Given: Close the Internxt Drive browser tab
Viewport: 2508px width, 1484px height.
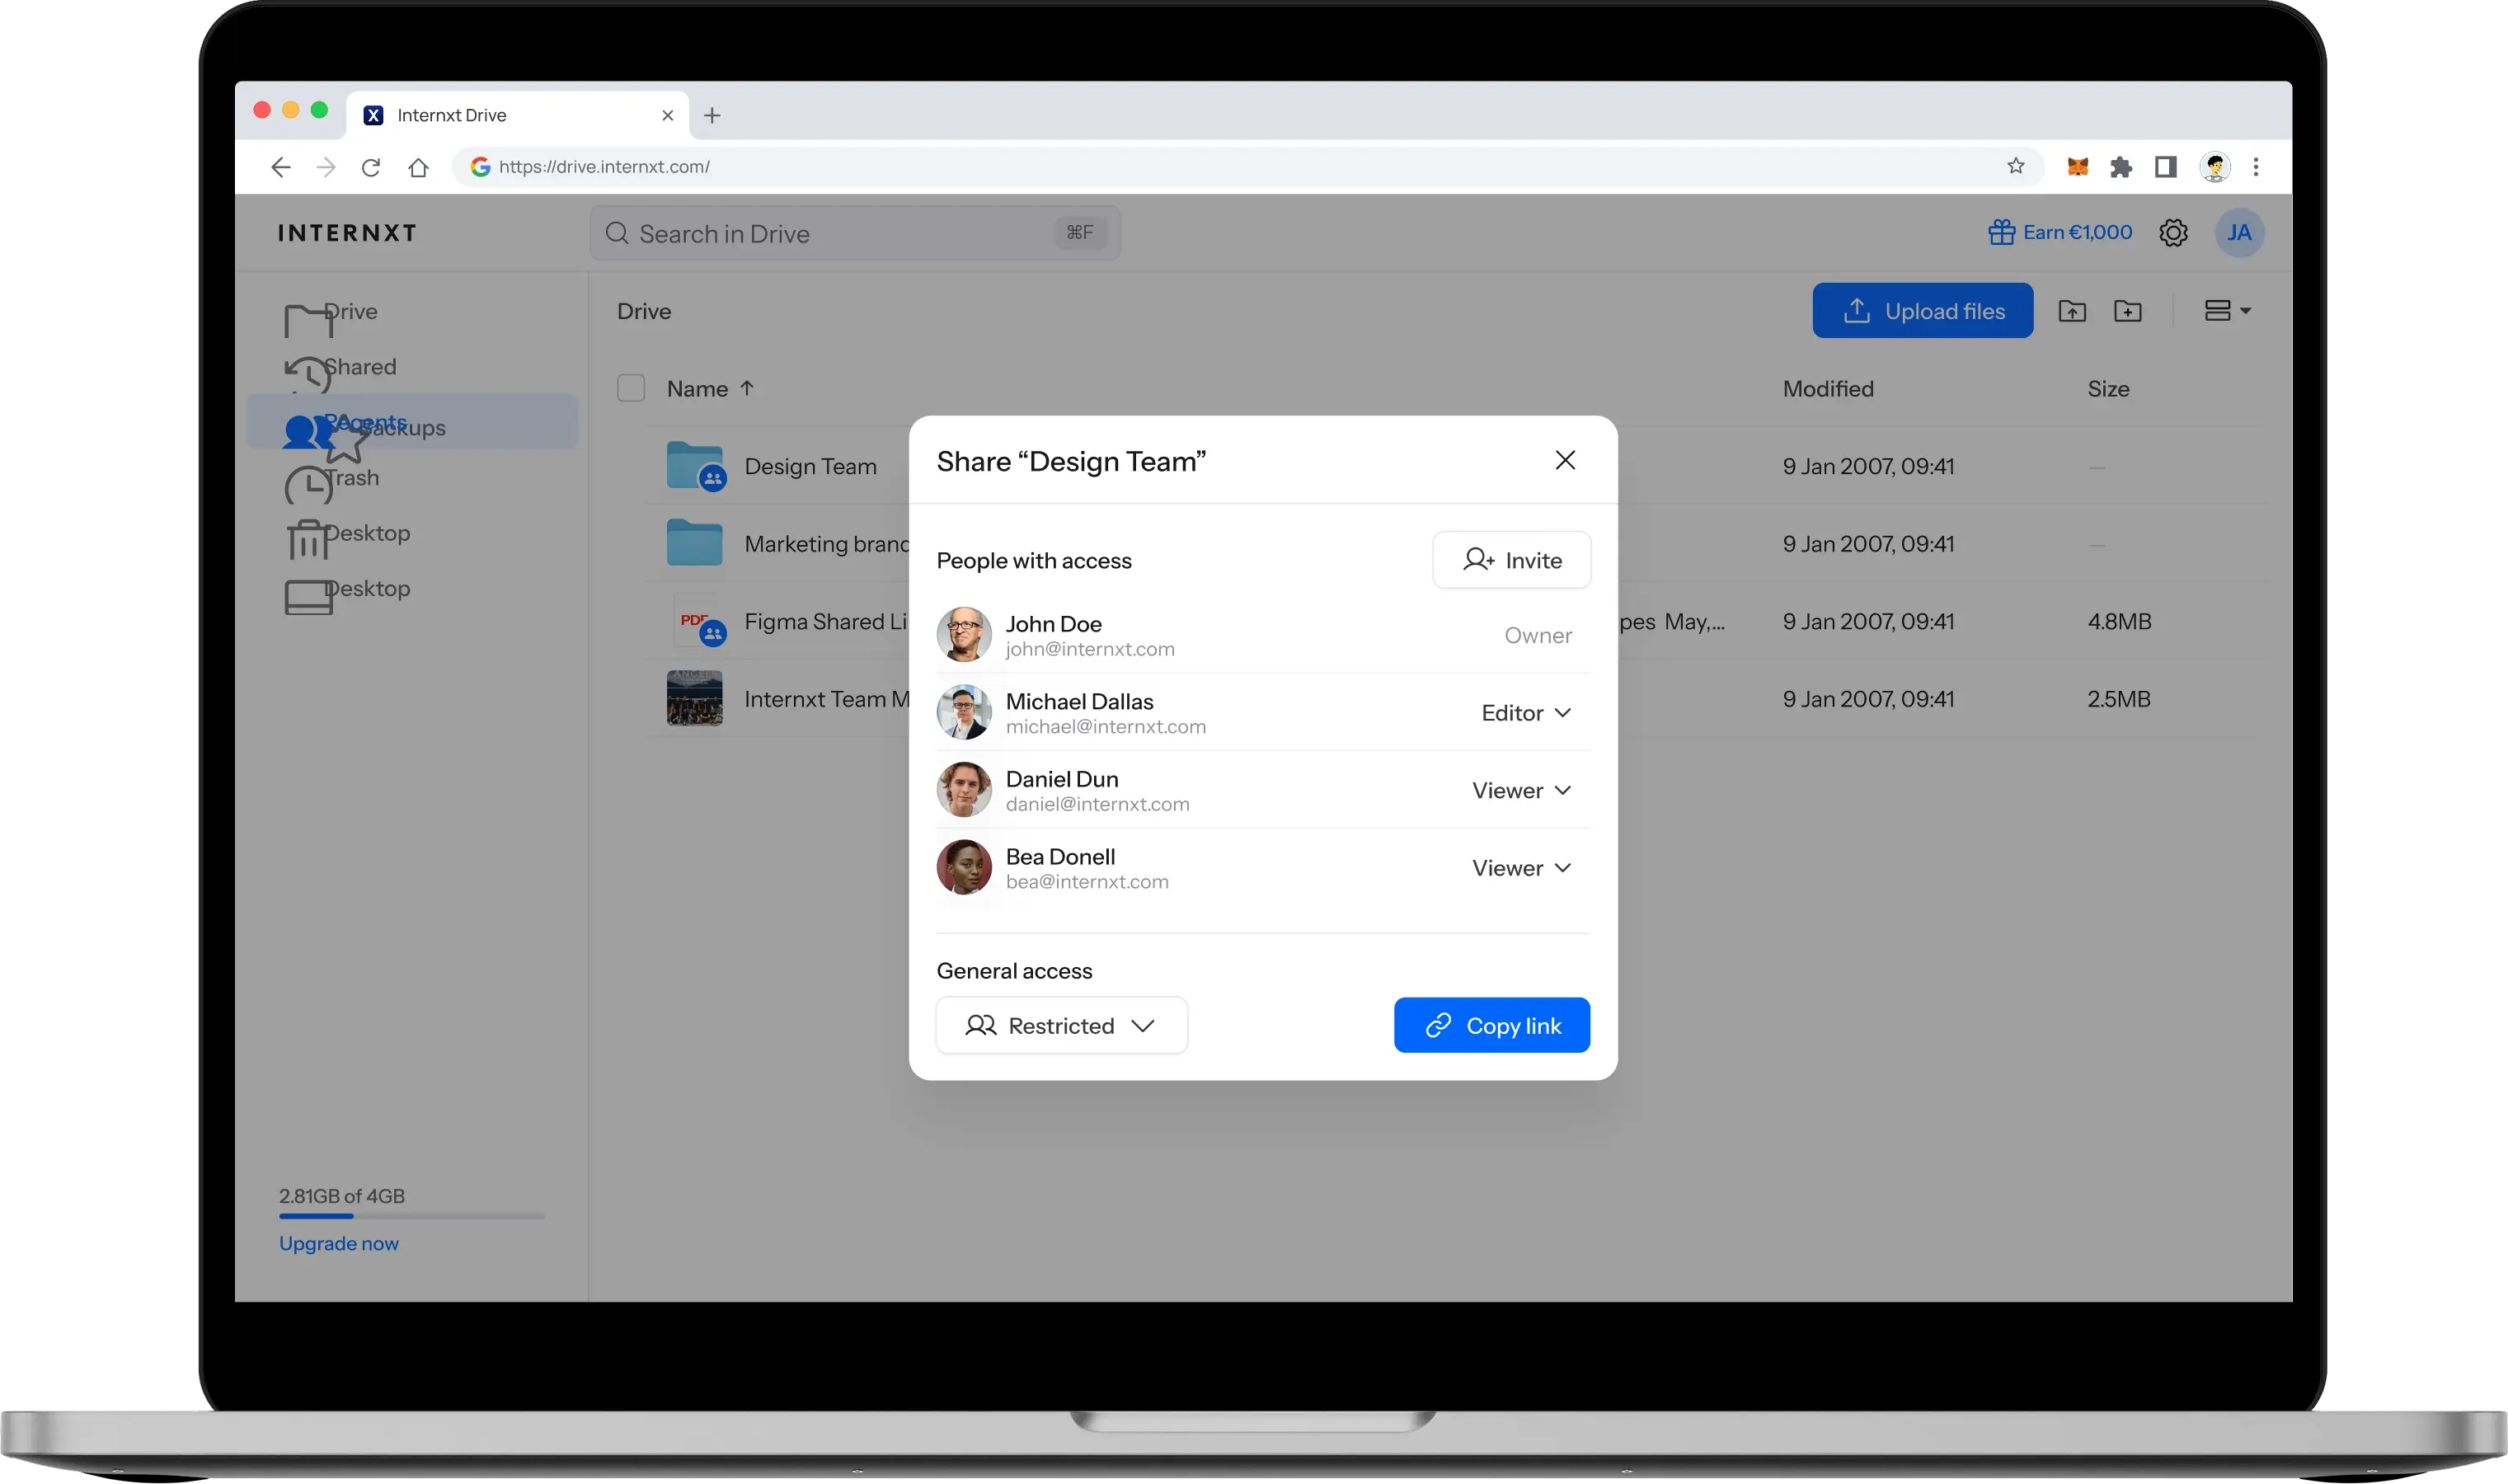Looking at the screenshot, I should point(667,116).
